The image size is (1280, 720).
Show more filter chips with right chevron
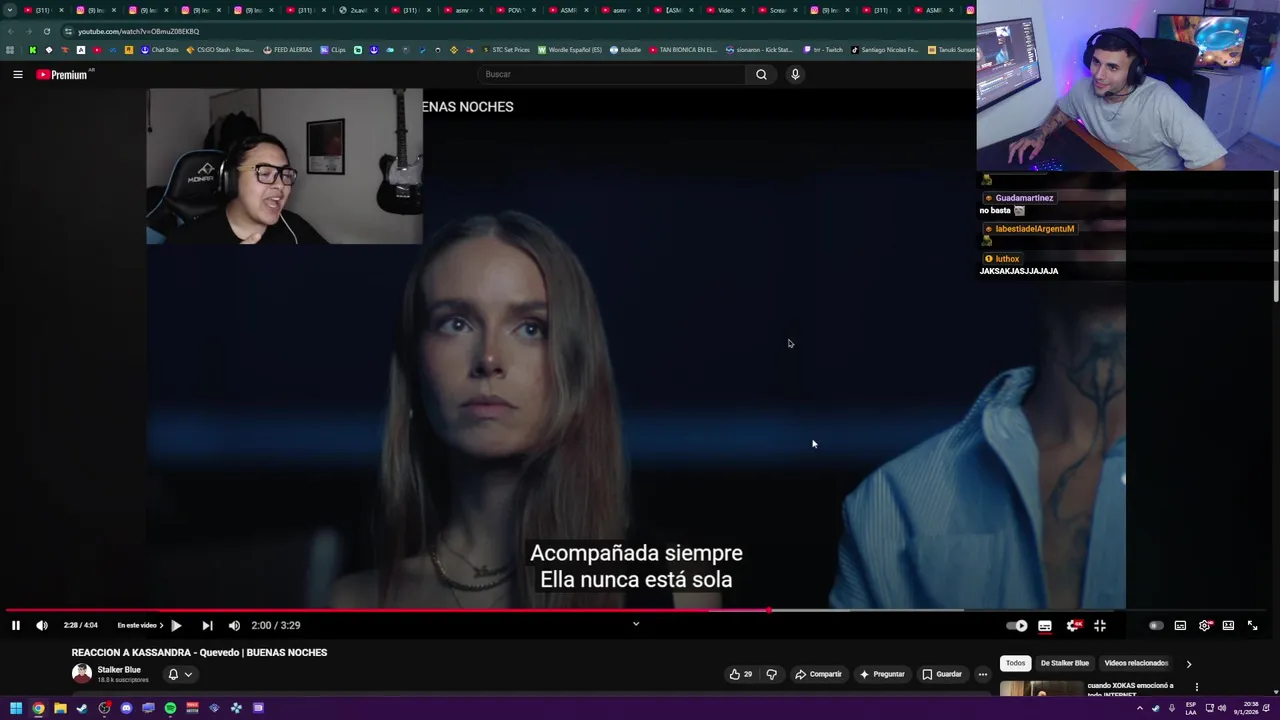coord(1189,663)
